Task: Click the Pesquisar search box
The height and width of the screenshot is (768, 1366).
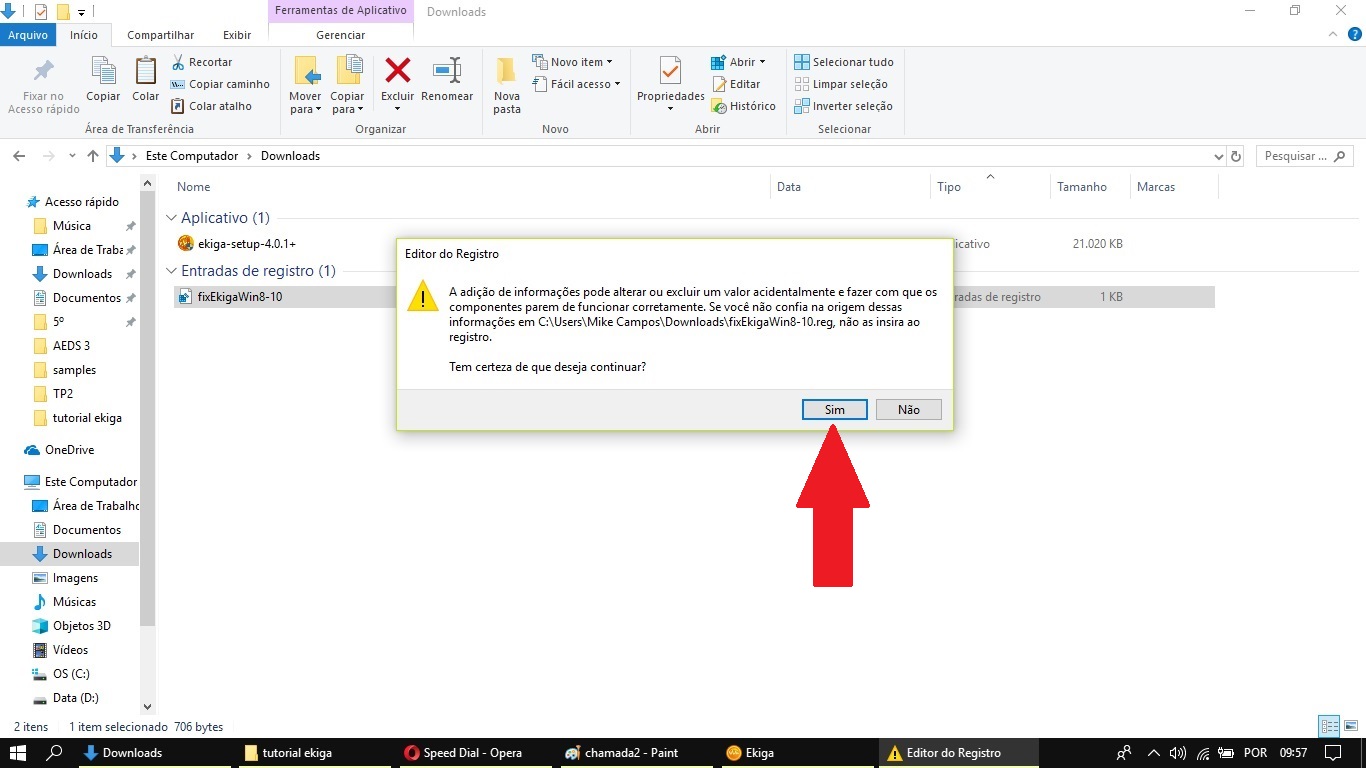Action: click(1296, 156)
